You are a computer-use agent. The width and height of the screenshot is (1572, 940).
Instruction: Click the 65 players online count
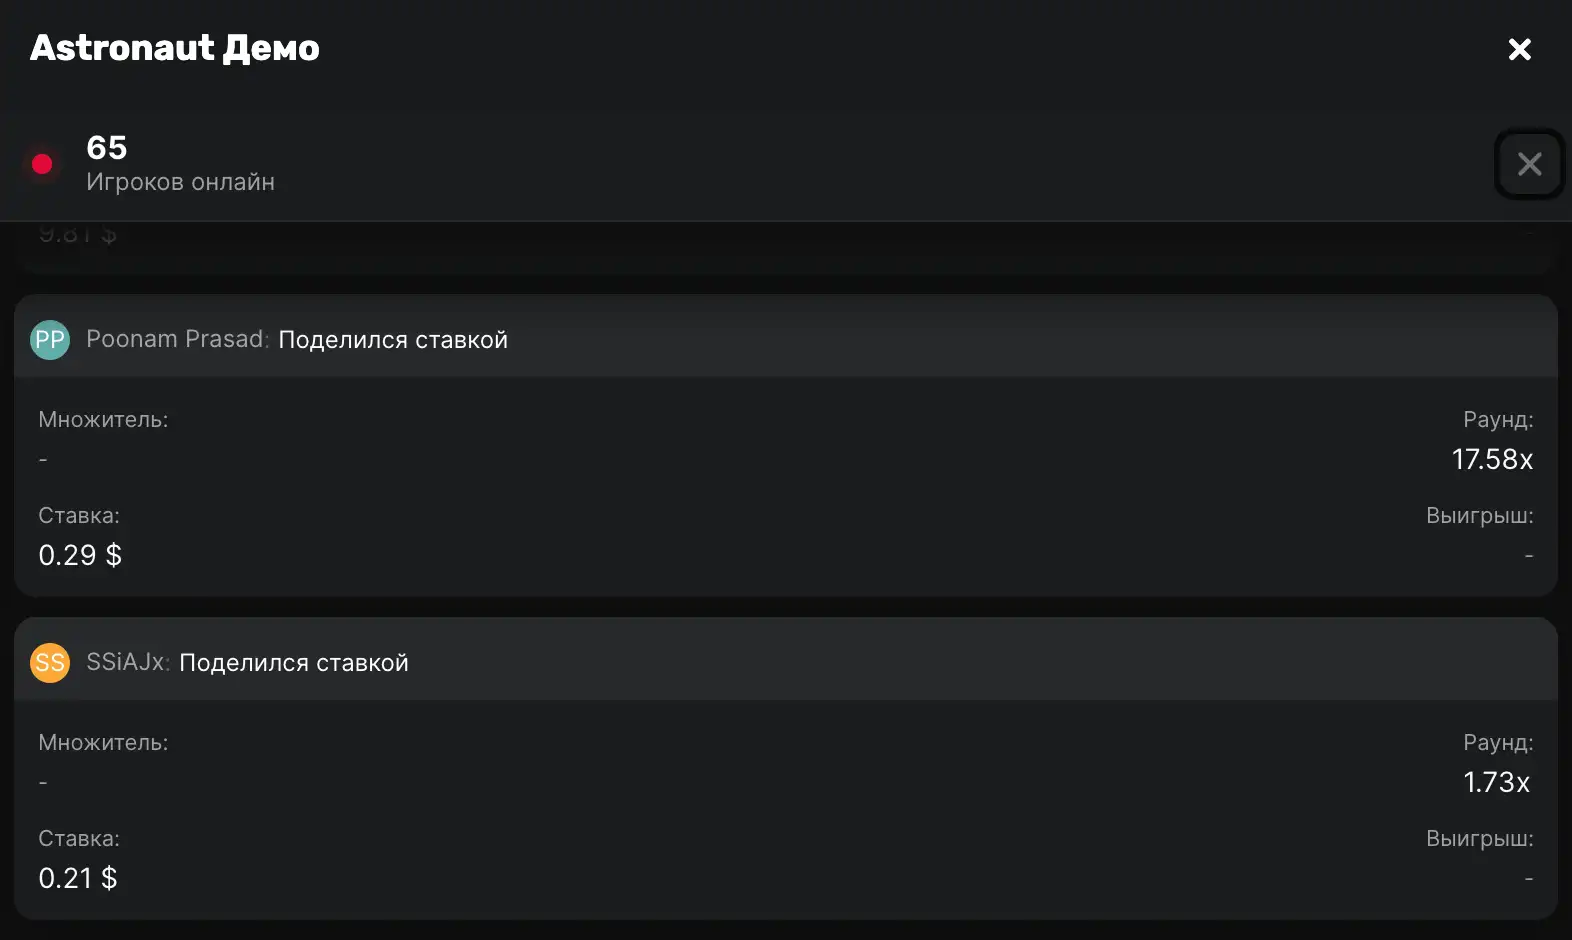click(107, 148)
